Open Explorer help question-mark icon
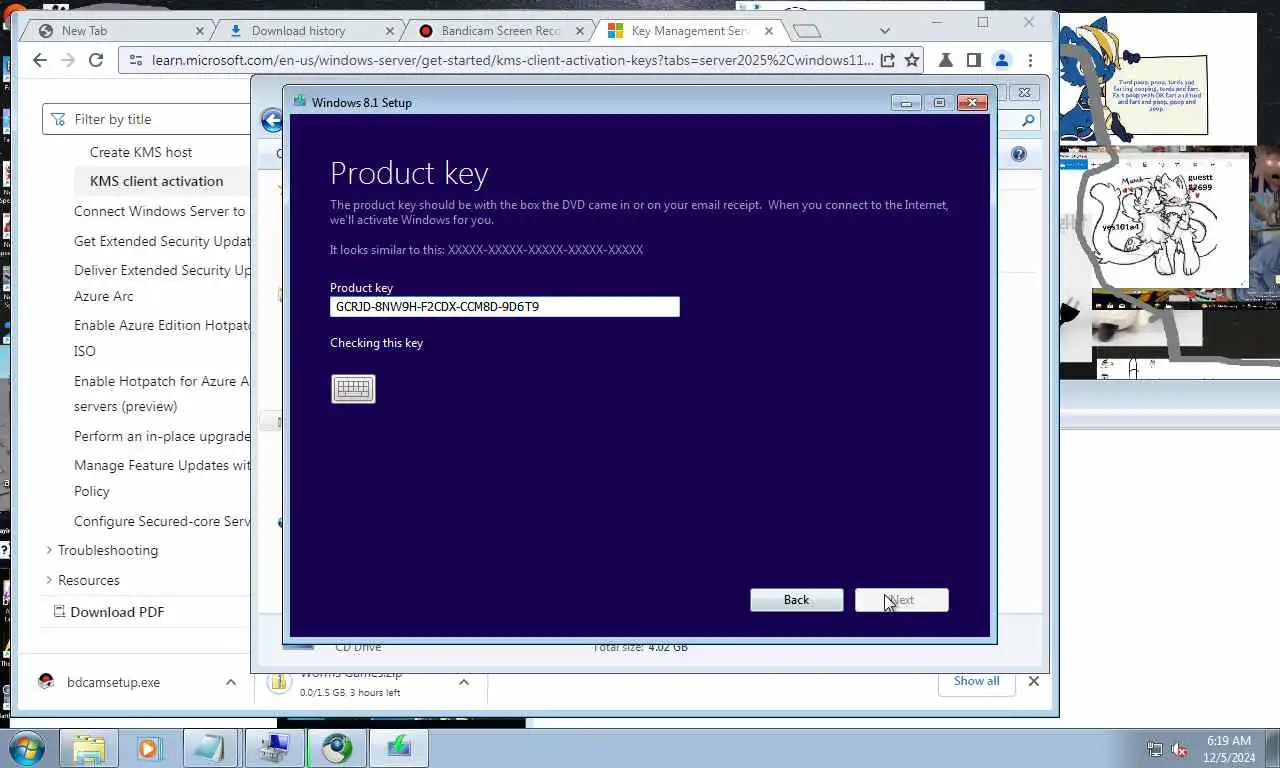 pos(1018,154)
